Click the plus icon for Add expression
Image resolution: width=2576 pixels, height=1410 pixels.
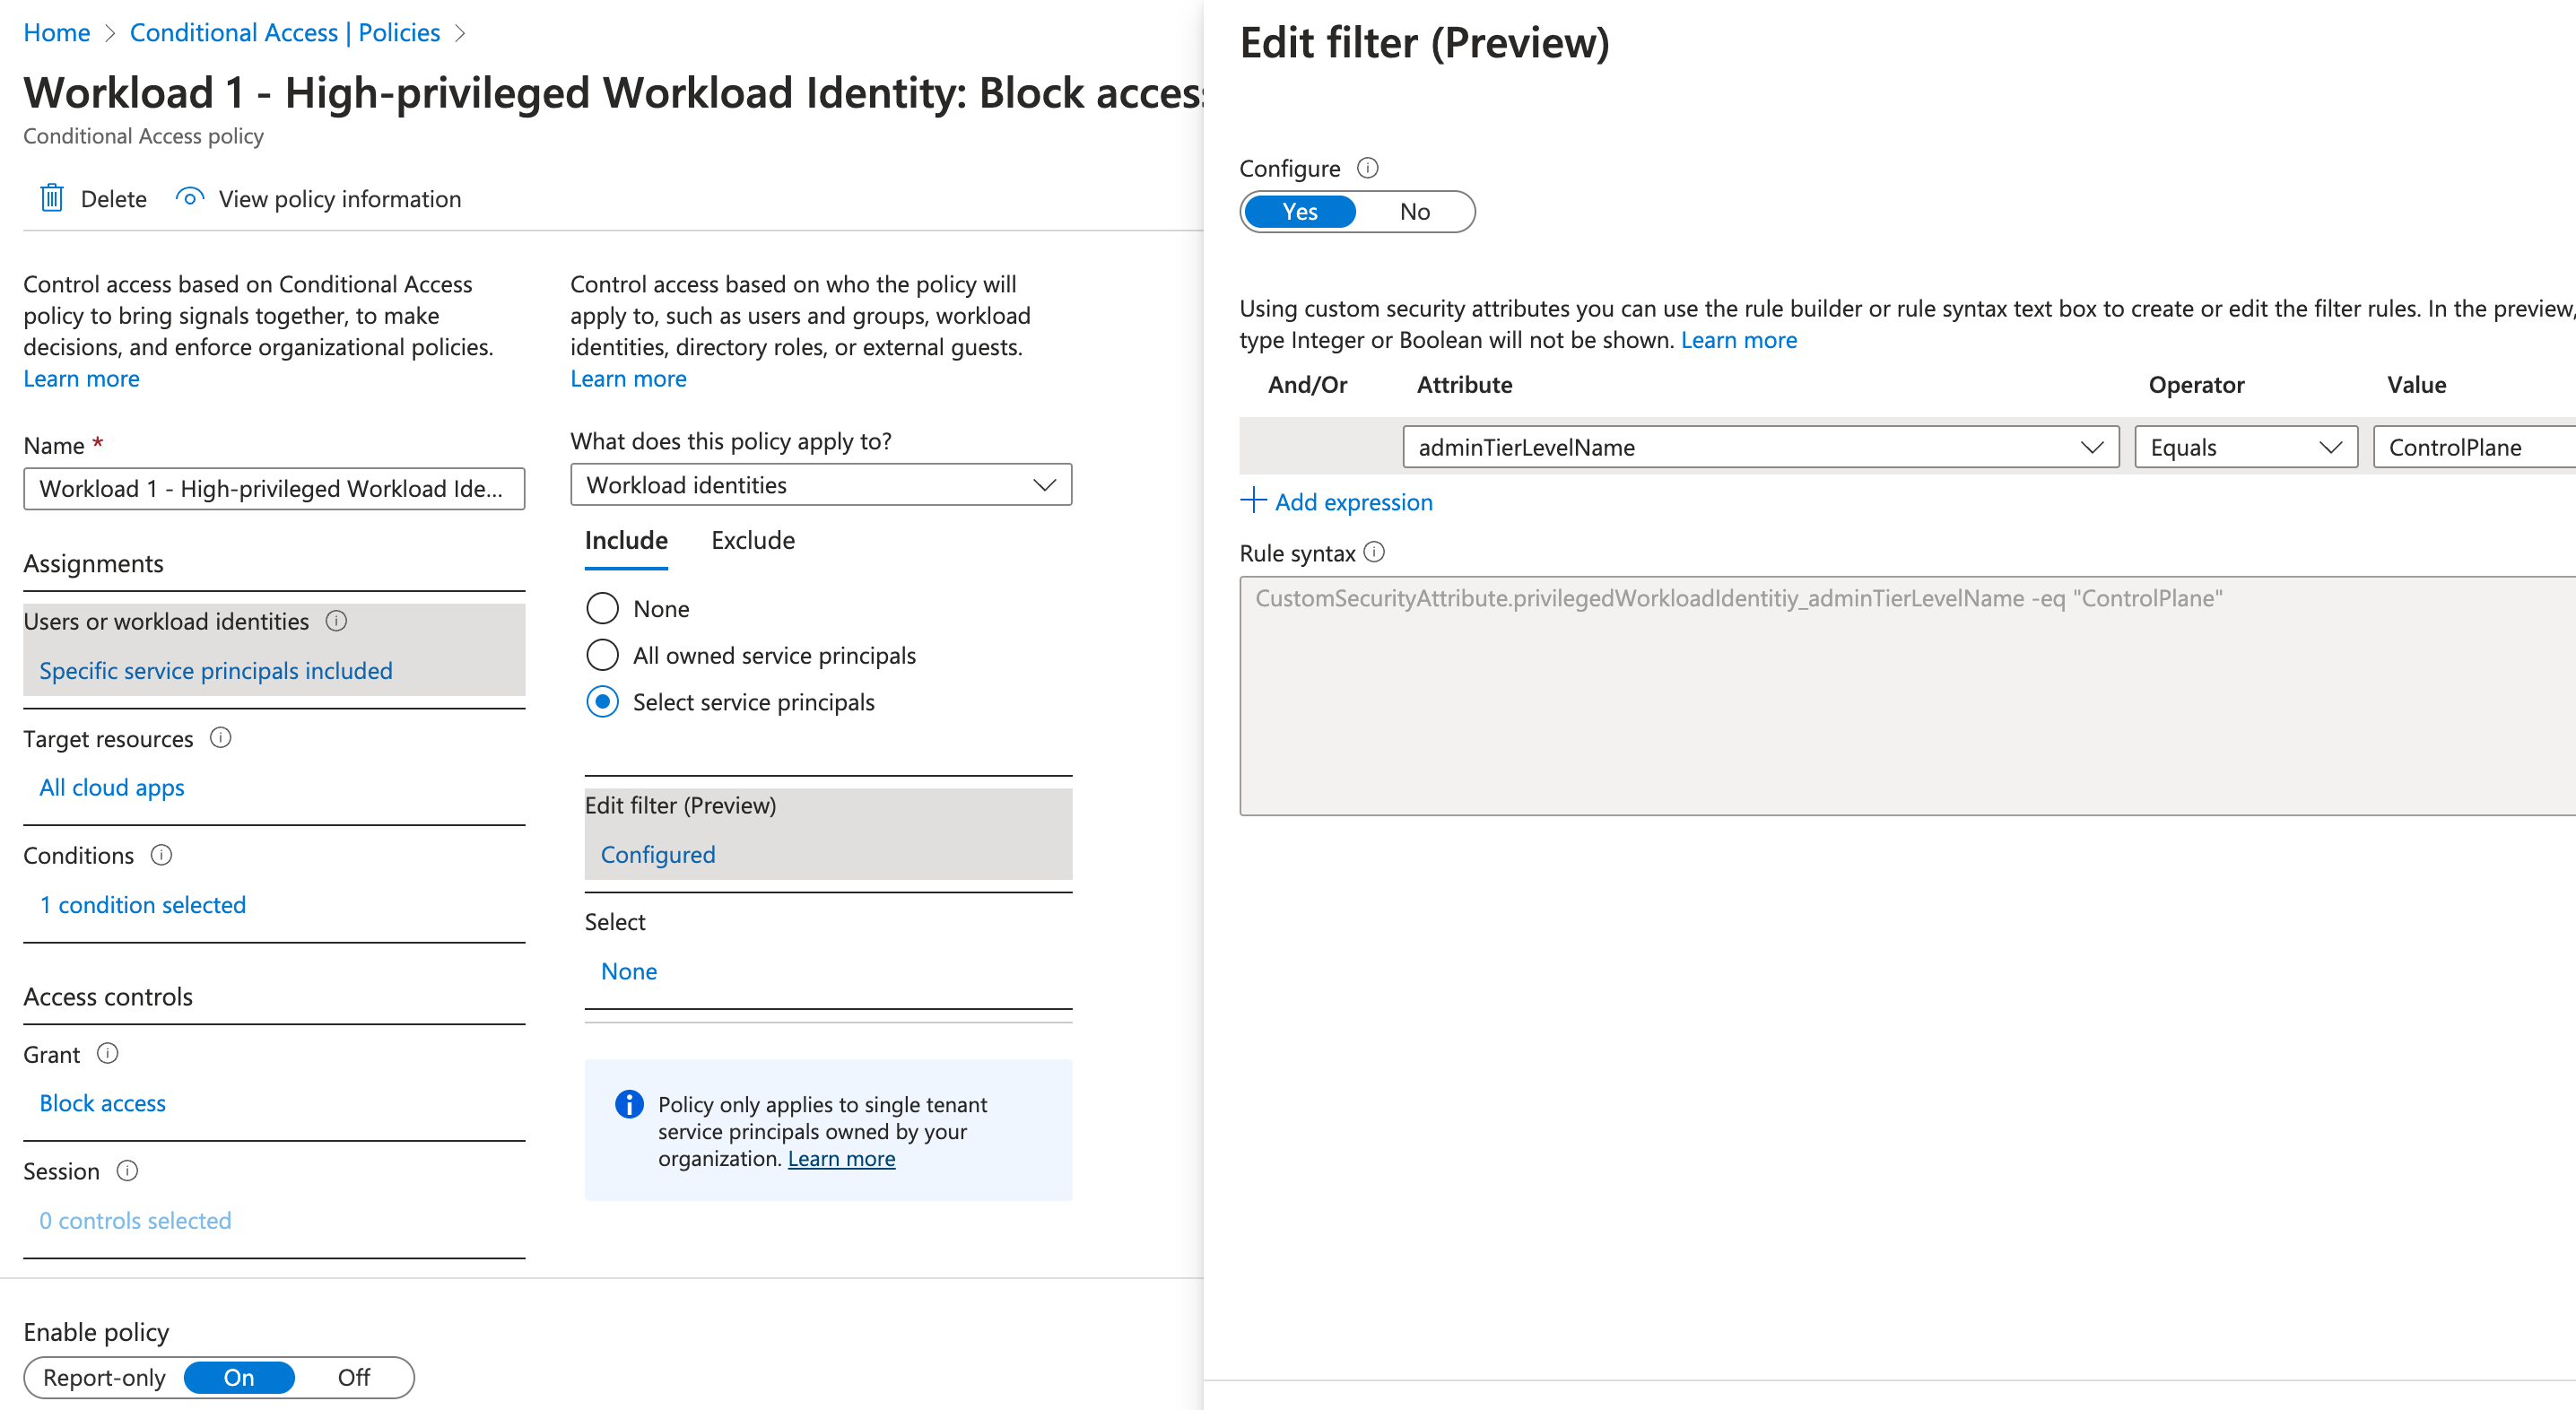1253,500
